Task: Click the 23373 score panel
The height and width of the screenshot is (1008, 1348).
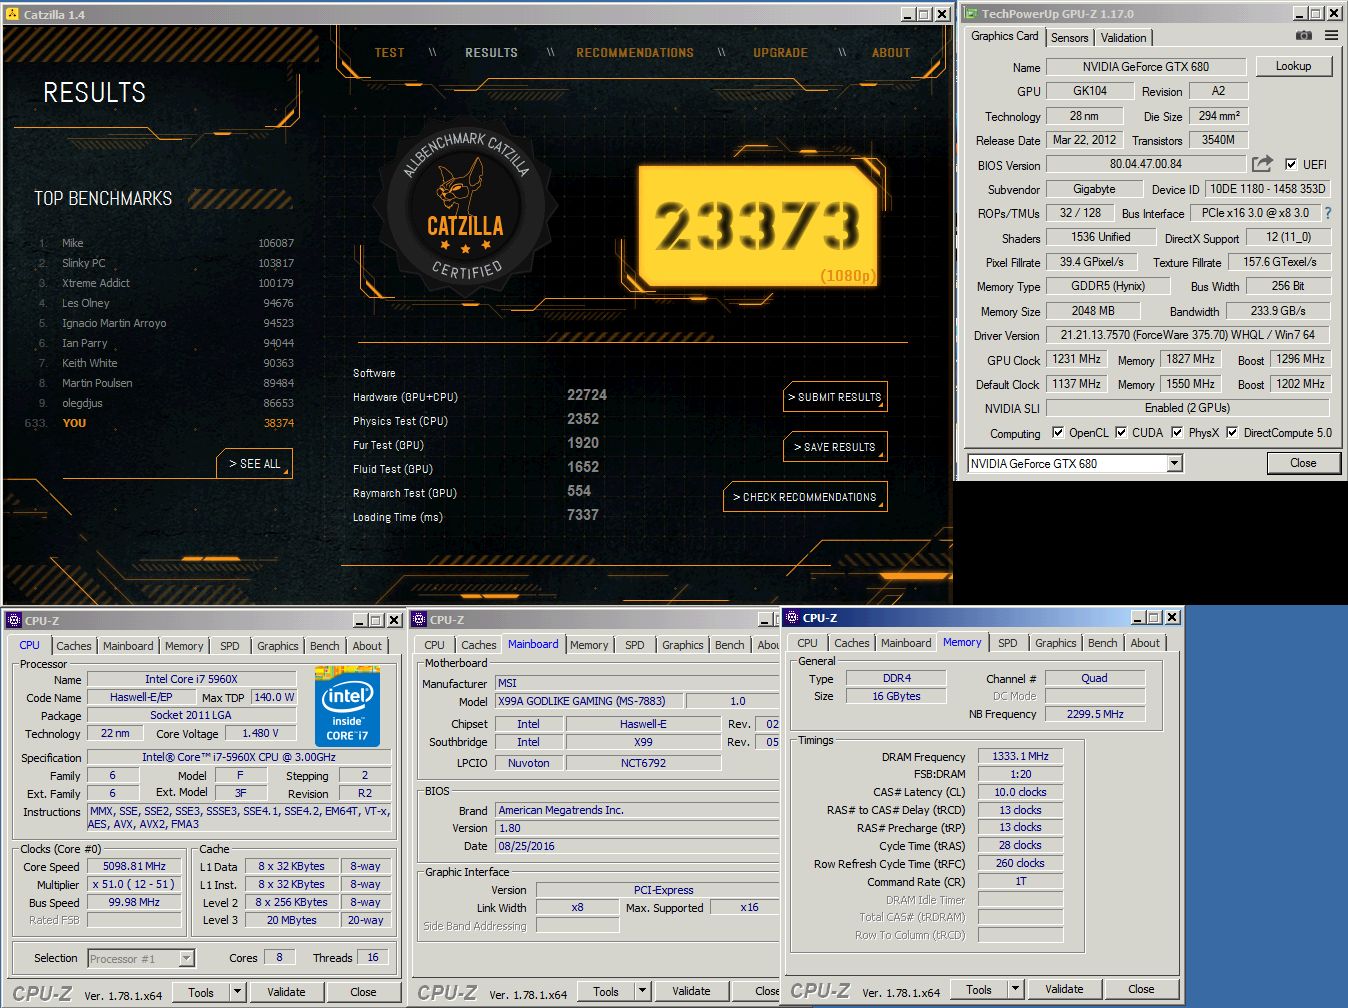Action: click(759, 227)
